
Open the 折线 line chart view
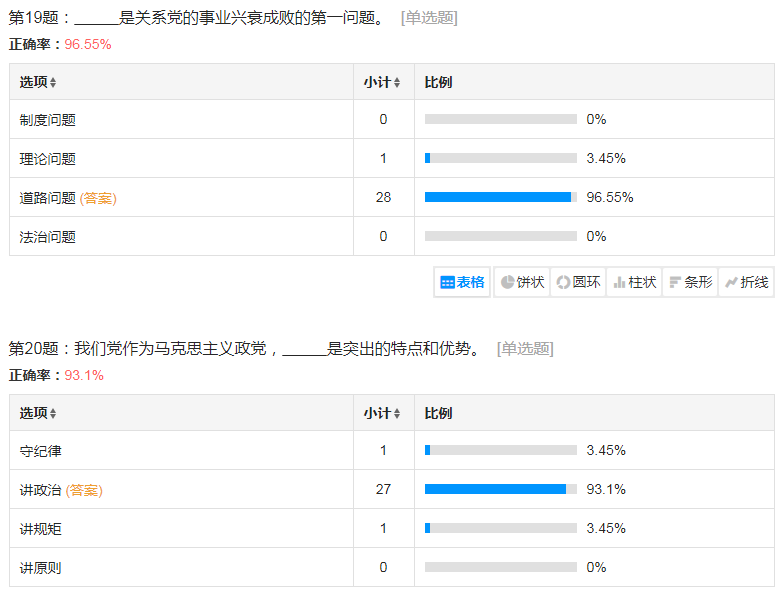point(746,282)
